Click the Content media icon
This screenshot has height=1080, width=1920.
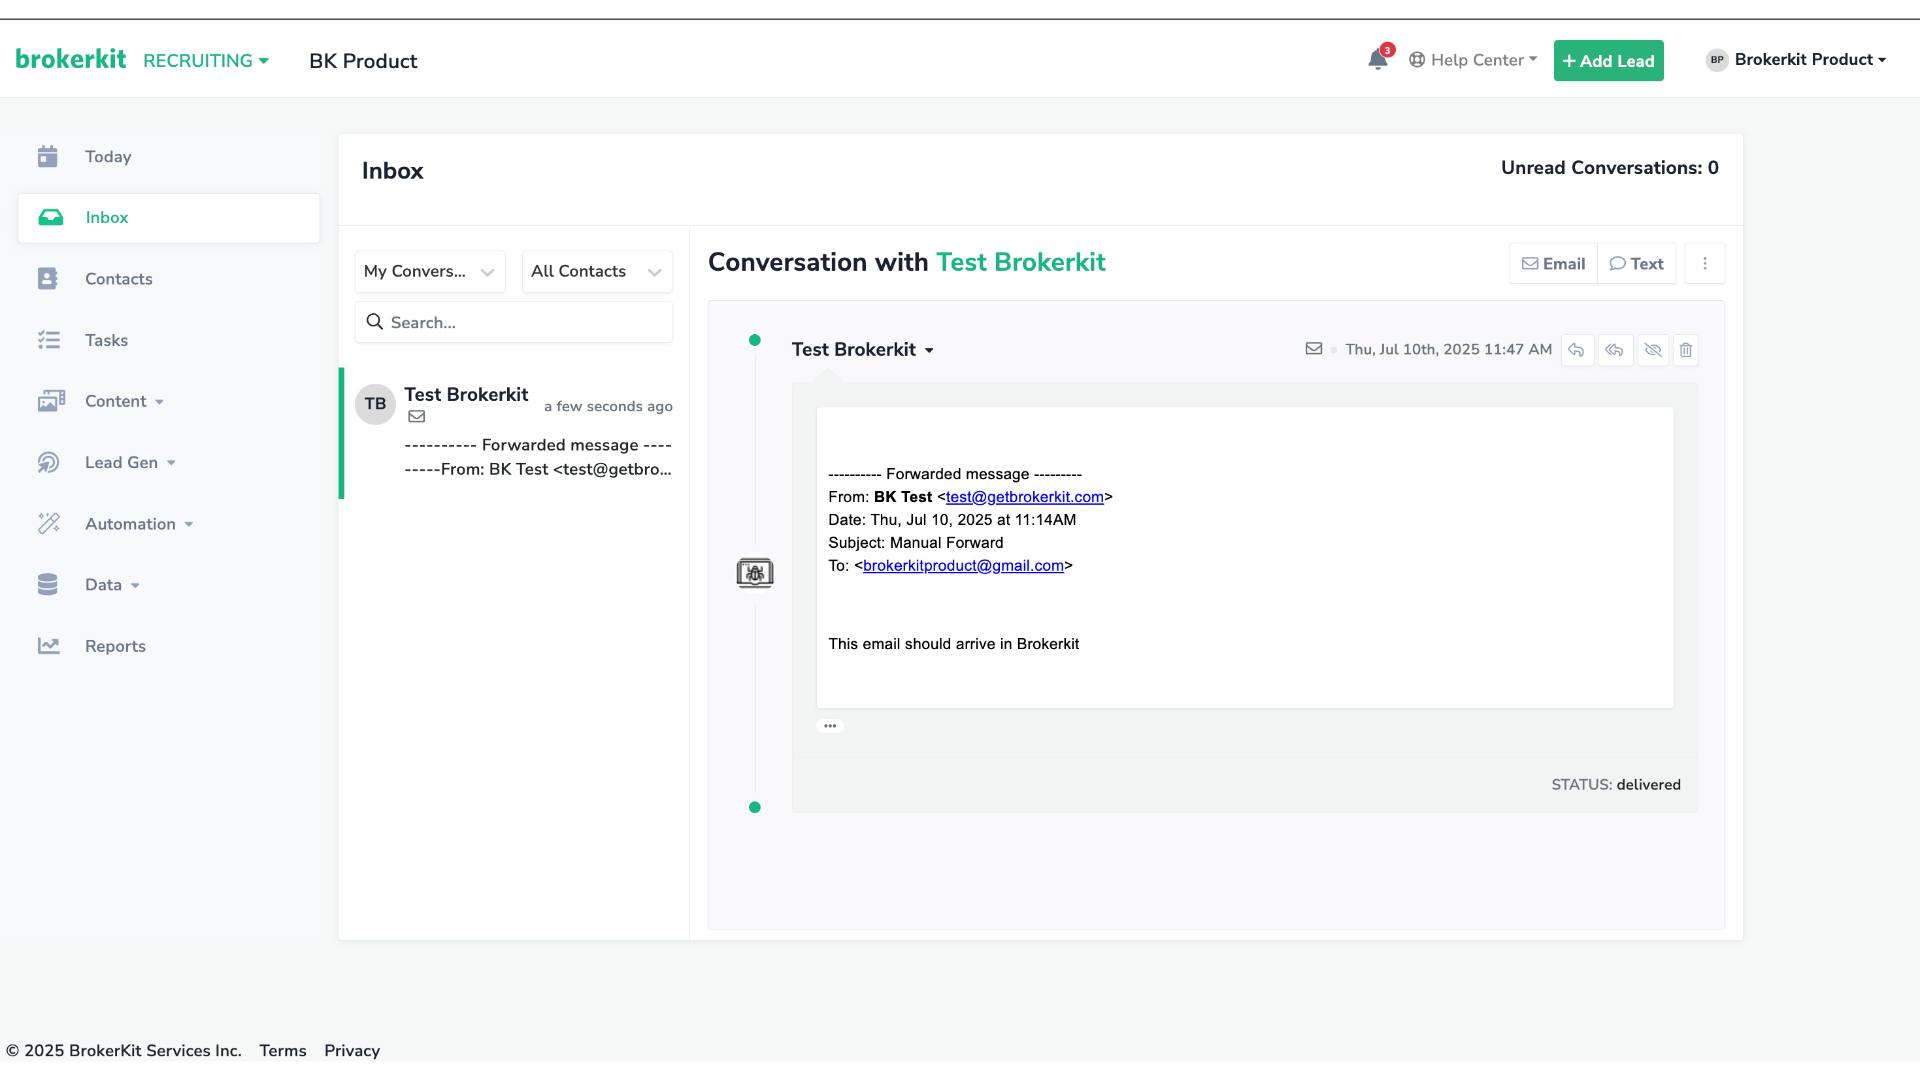pyautogui.click(x=51, y=401)
